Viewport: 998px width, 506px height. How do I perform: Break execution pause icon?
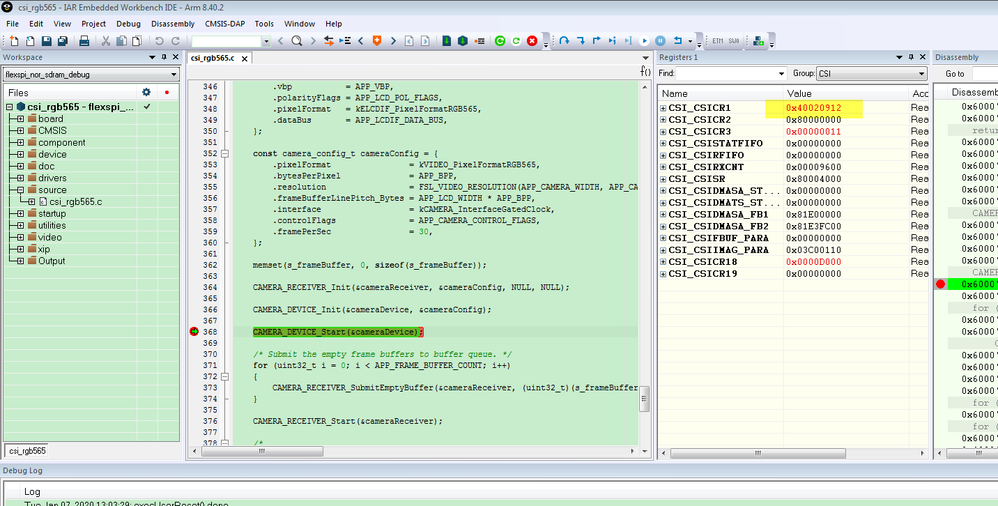click(x=661, y=41)
